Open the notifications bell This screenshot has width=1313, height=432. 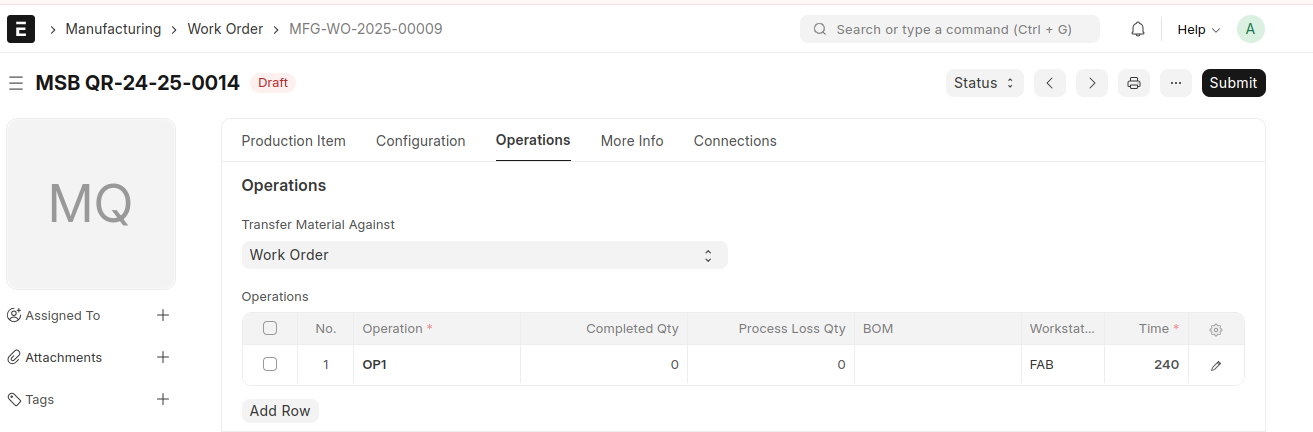click(x=1137, y=29)
